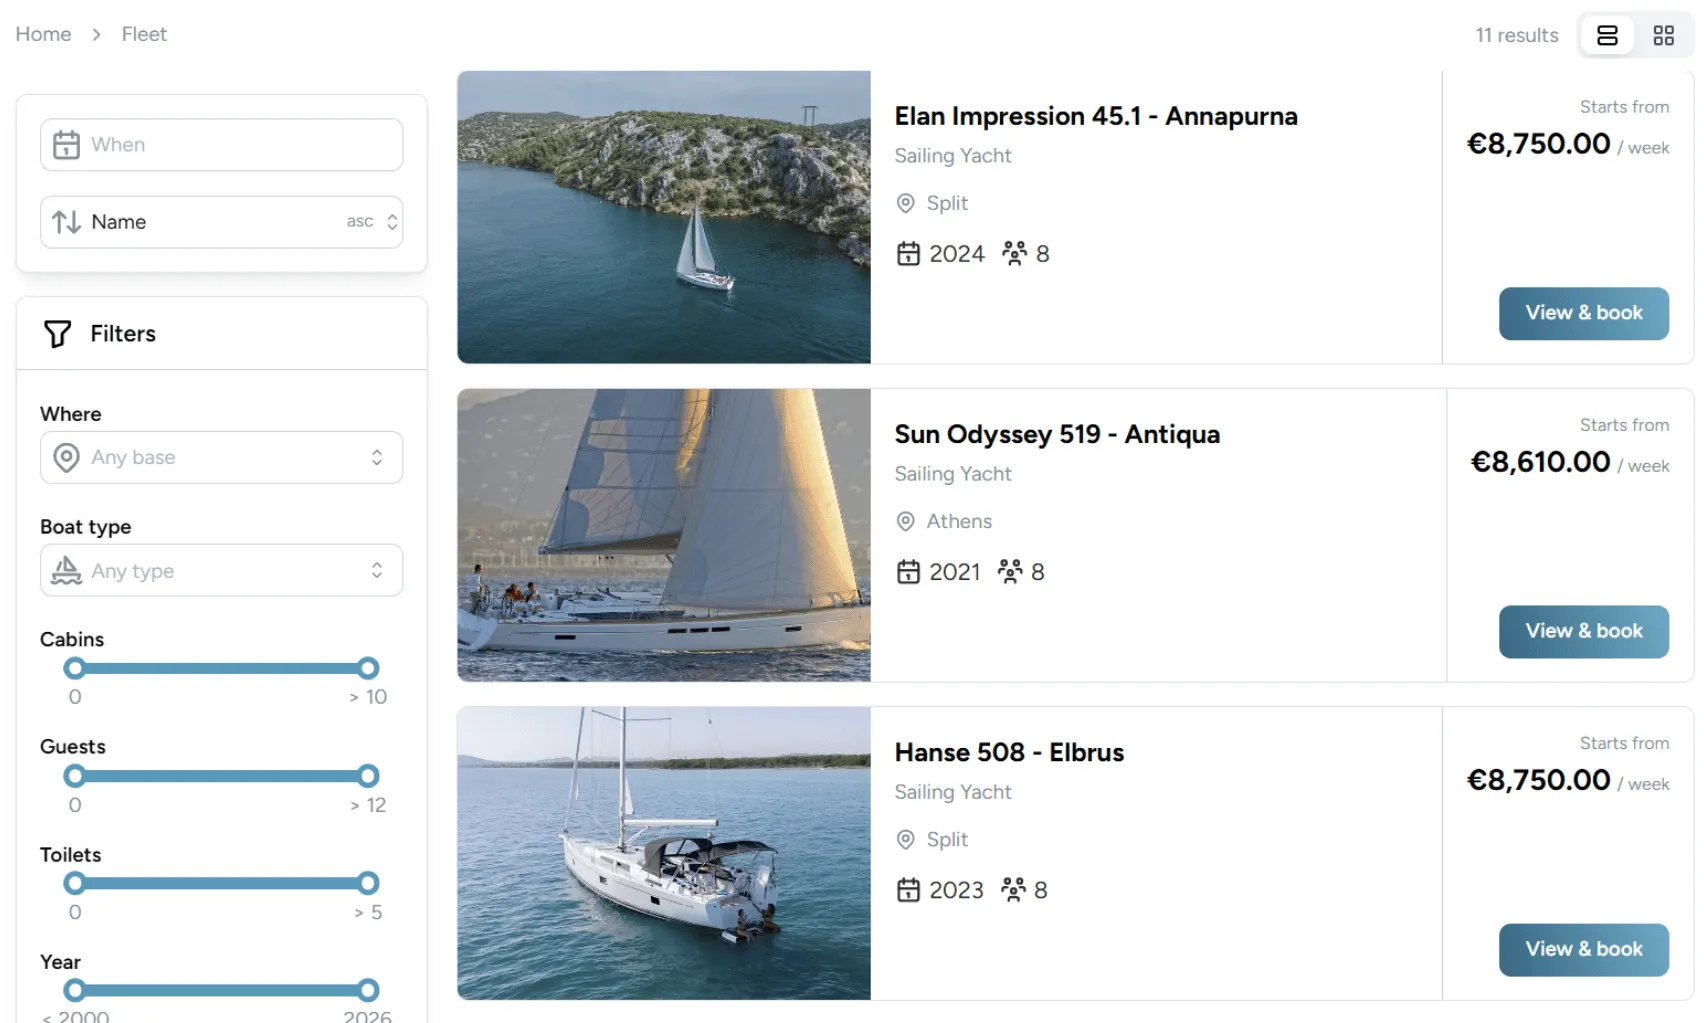
Task: Open the Sun Odyssey sails photo
Action: pos(664,535)
